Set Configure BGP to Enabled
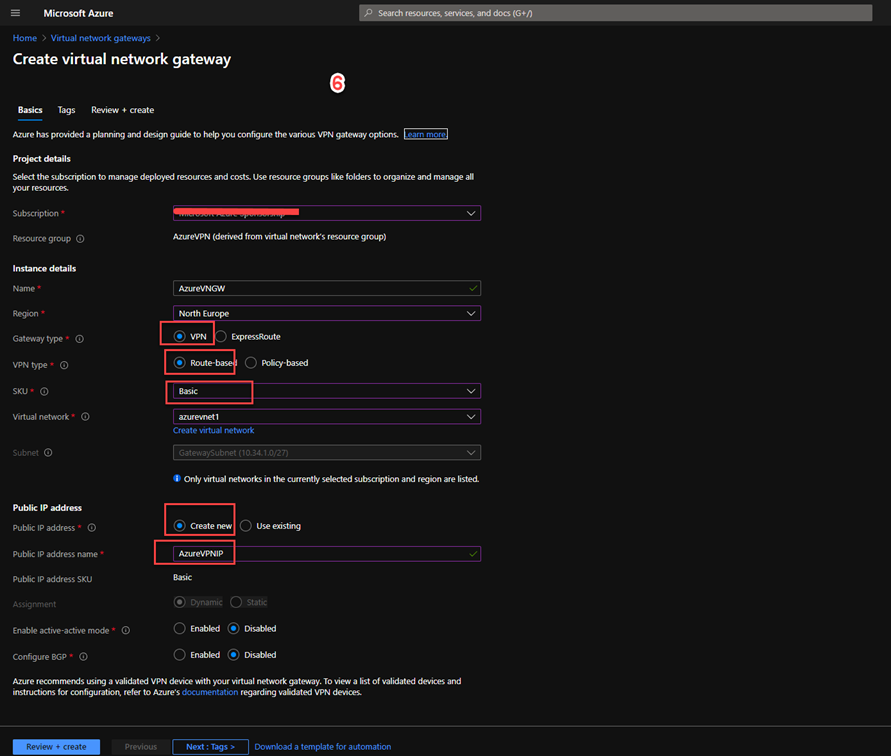 coord(180,655)
